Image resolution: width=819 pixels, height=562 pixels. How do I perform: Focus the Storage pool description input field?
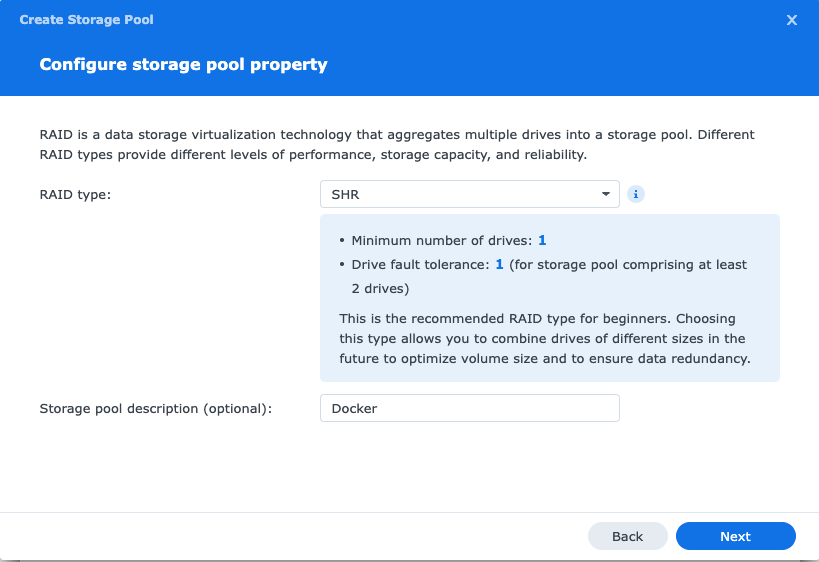469,408
